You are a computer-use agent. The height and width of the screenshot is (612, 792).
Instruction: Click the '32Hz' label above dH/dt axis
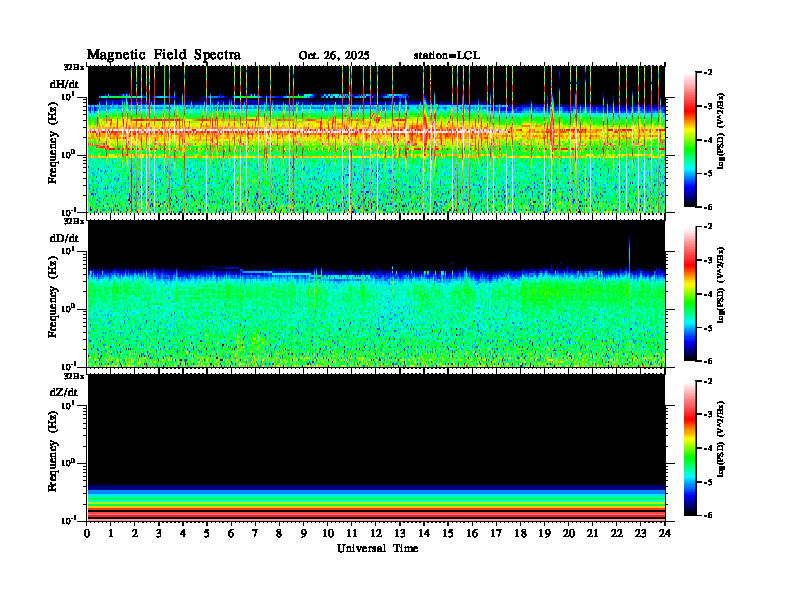click(x=74, y=67)
